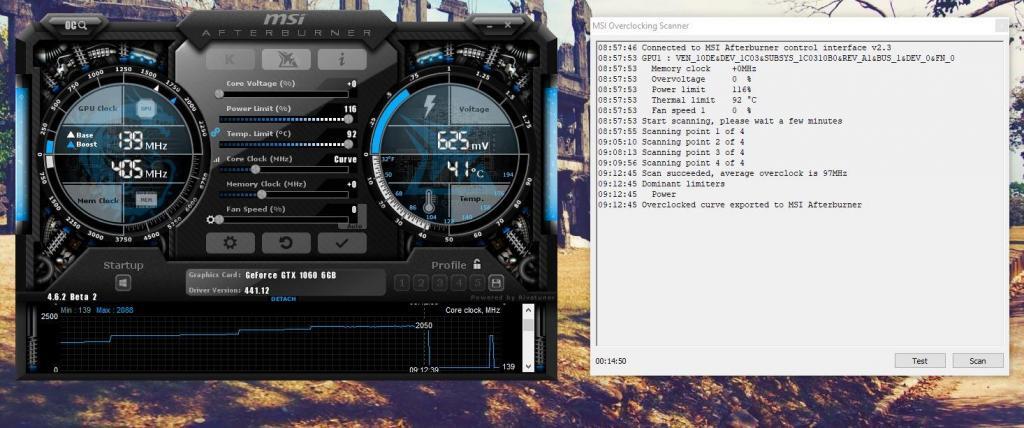Viewport: 1024px width, 428px height.
Task: Save profile using the floppy disk icon
Action: (x=495, y=283)
